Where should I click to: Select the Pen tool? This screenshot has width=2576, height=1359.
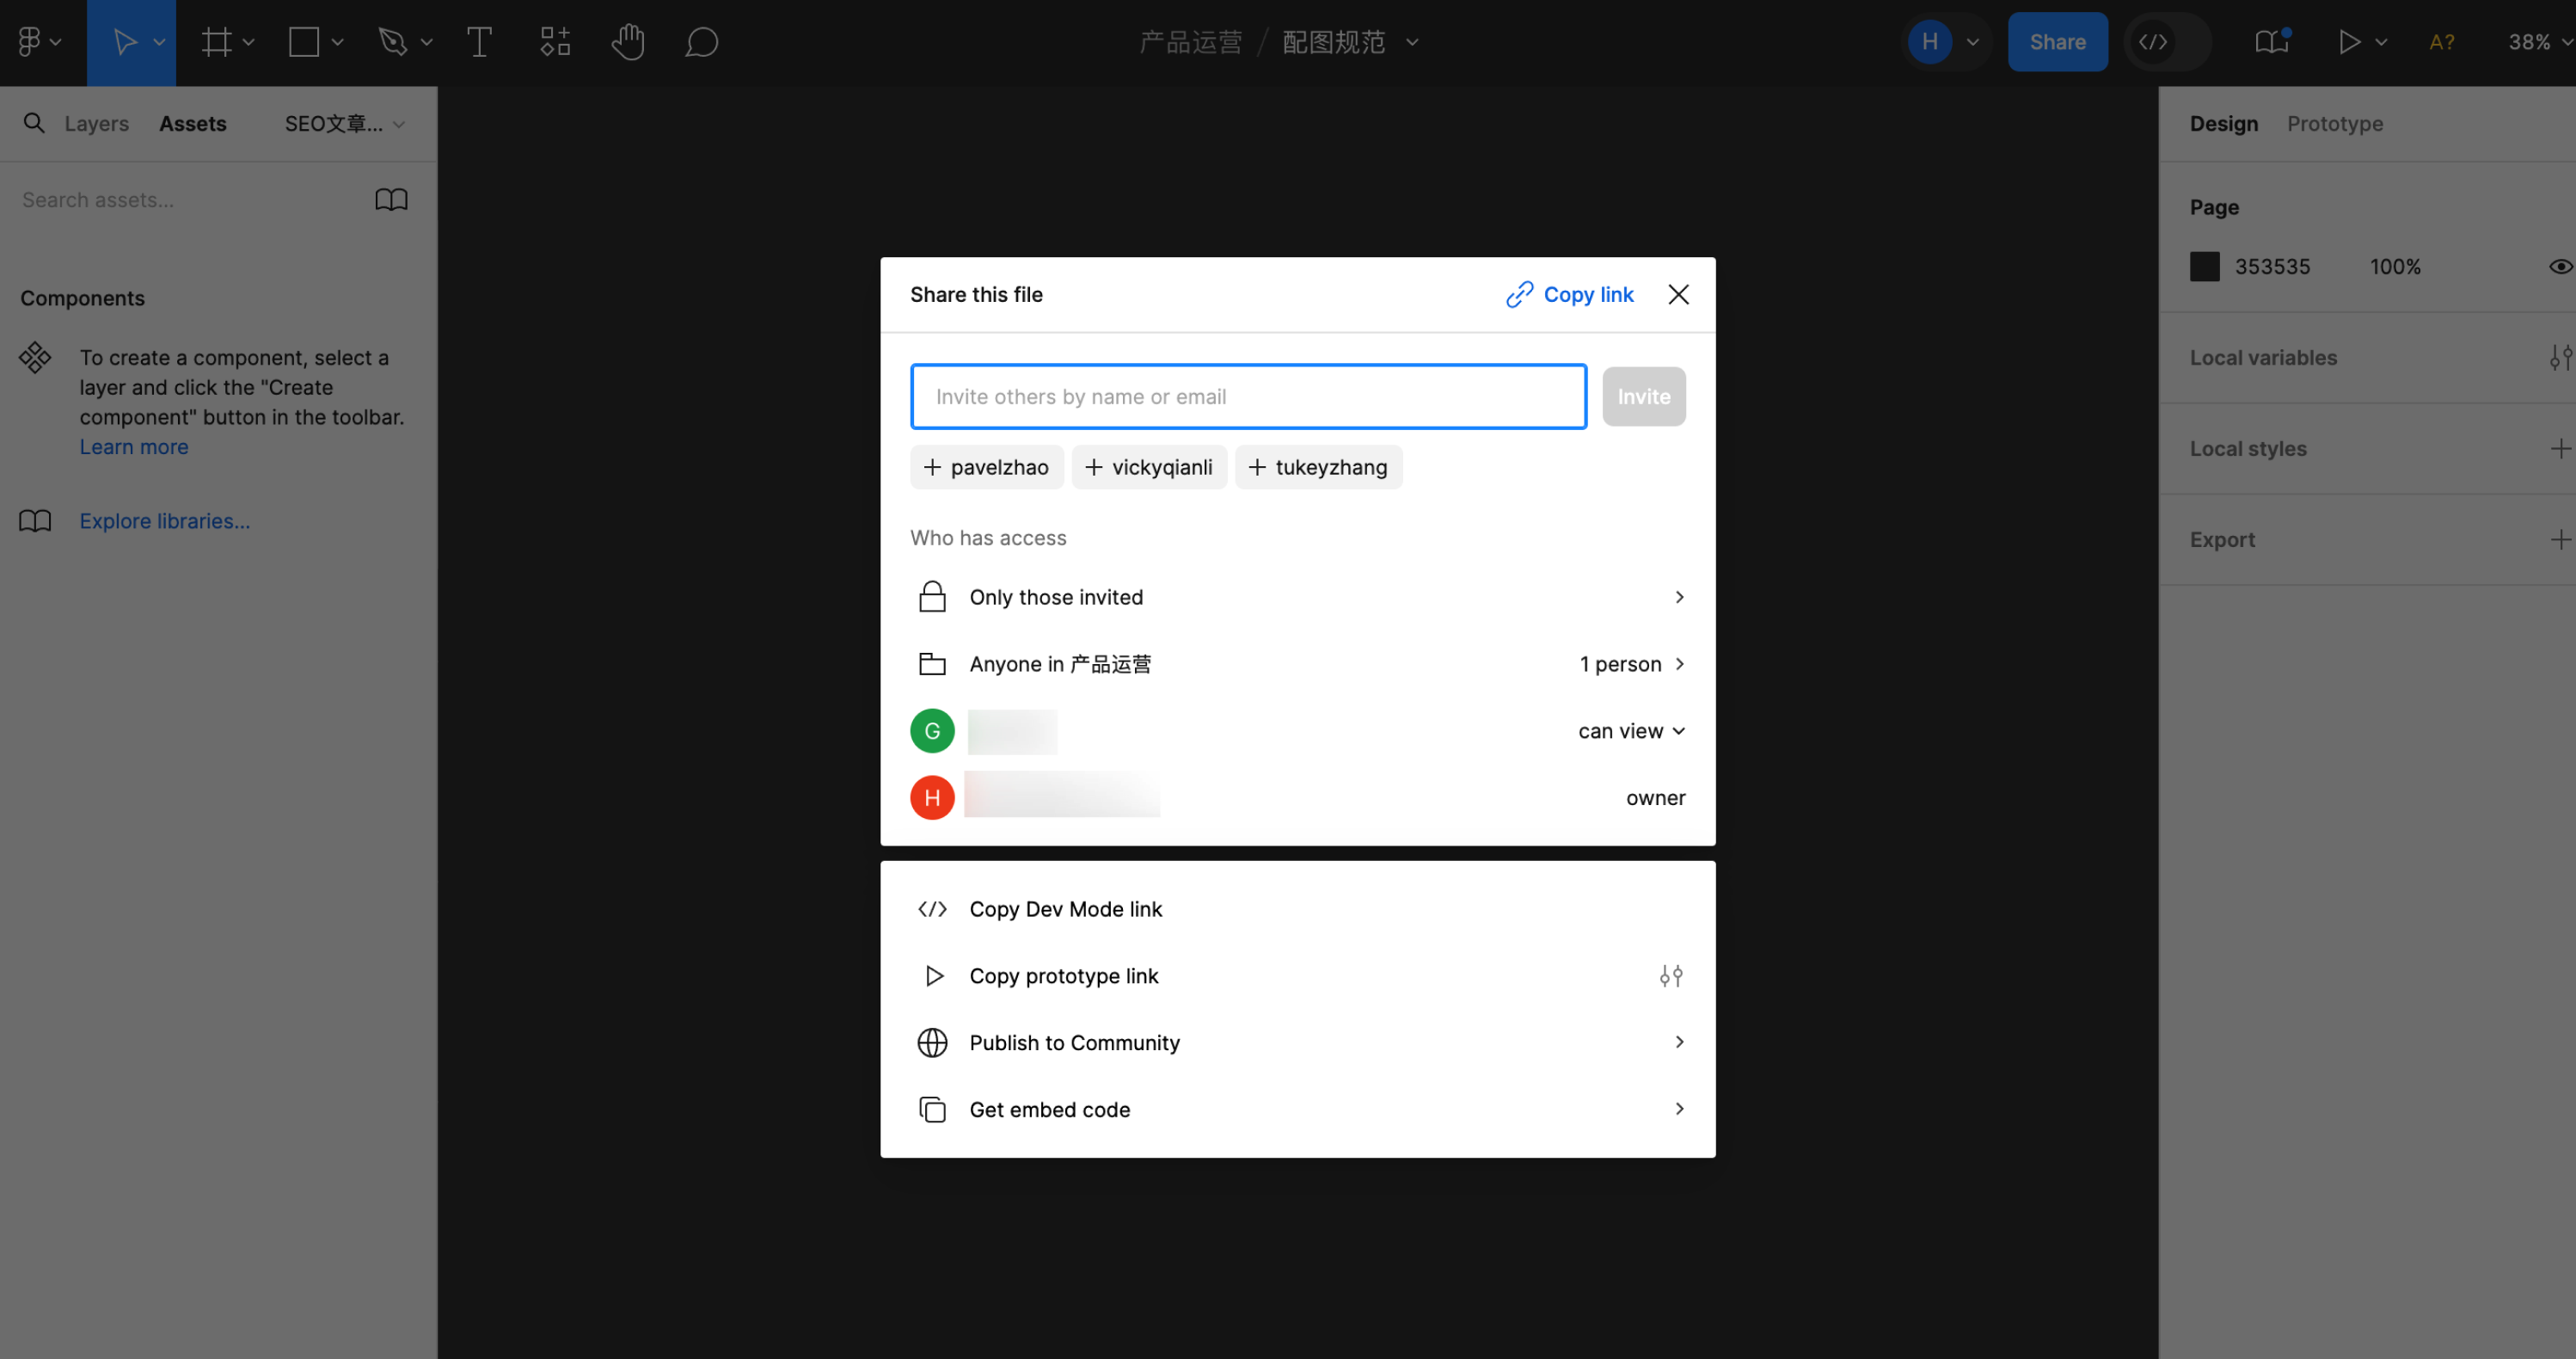pos(393,42)
